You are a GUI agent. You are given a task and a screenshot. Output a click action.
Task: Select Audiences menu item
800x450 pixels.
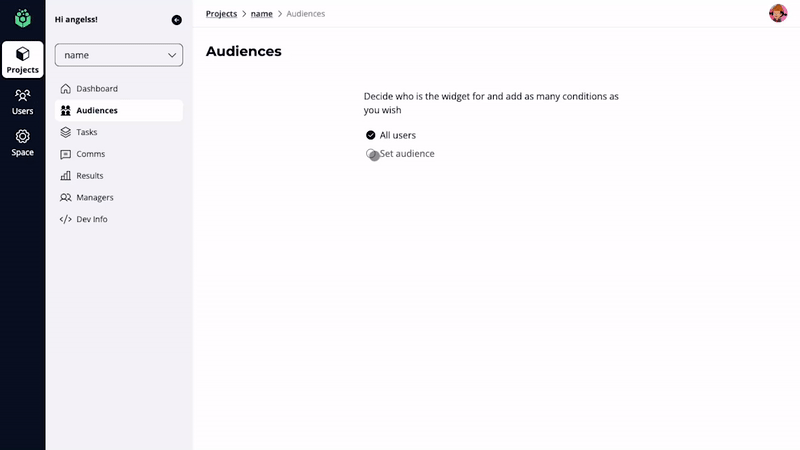(119, 110)
